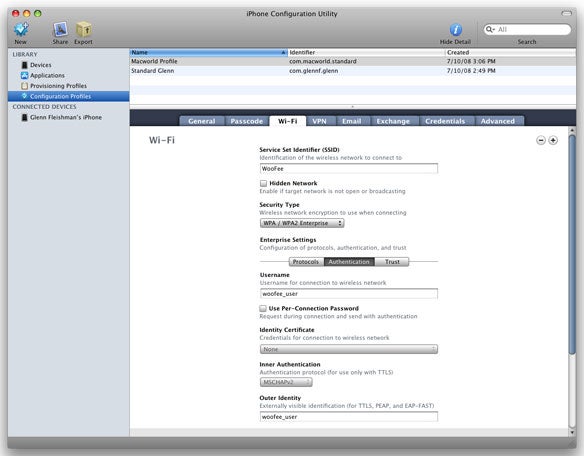Click the iPhone icon for Glenn Fleishman's iPhone
Screen dimensions: 584x456
point(25,117)
